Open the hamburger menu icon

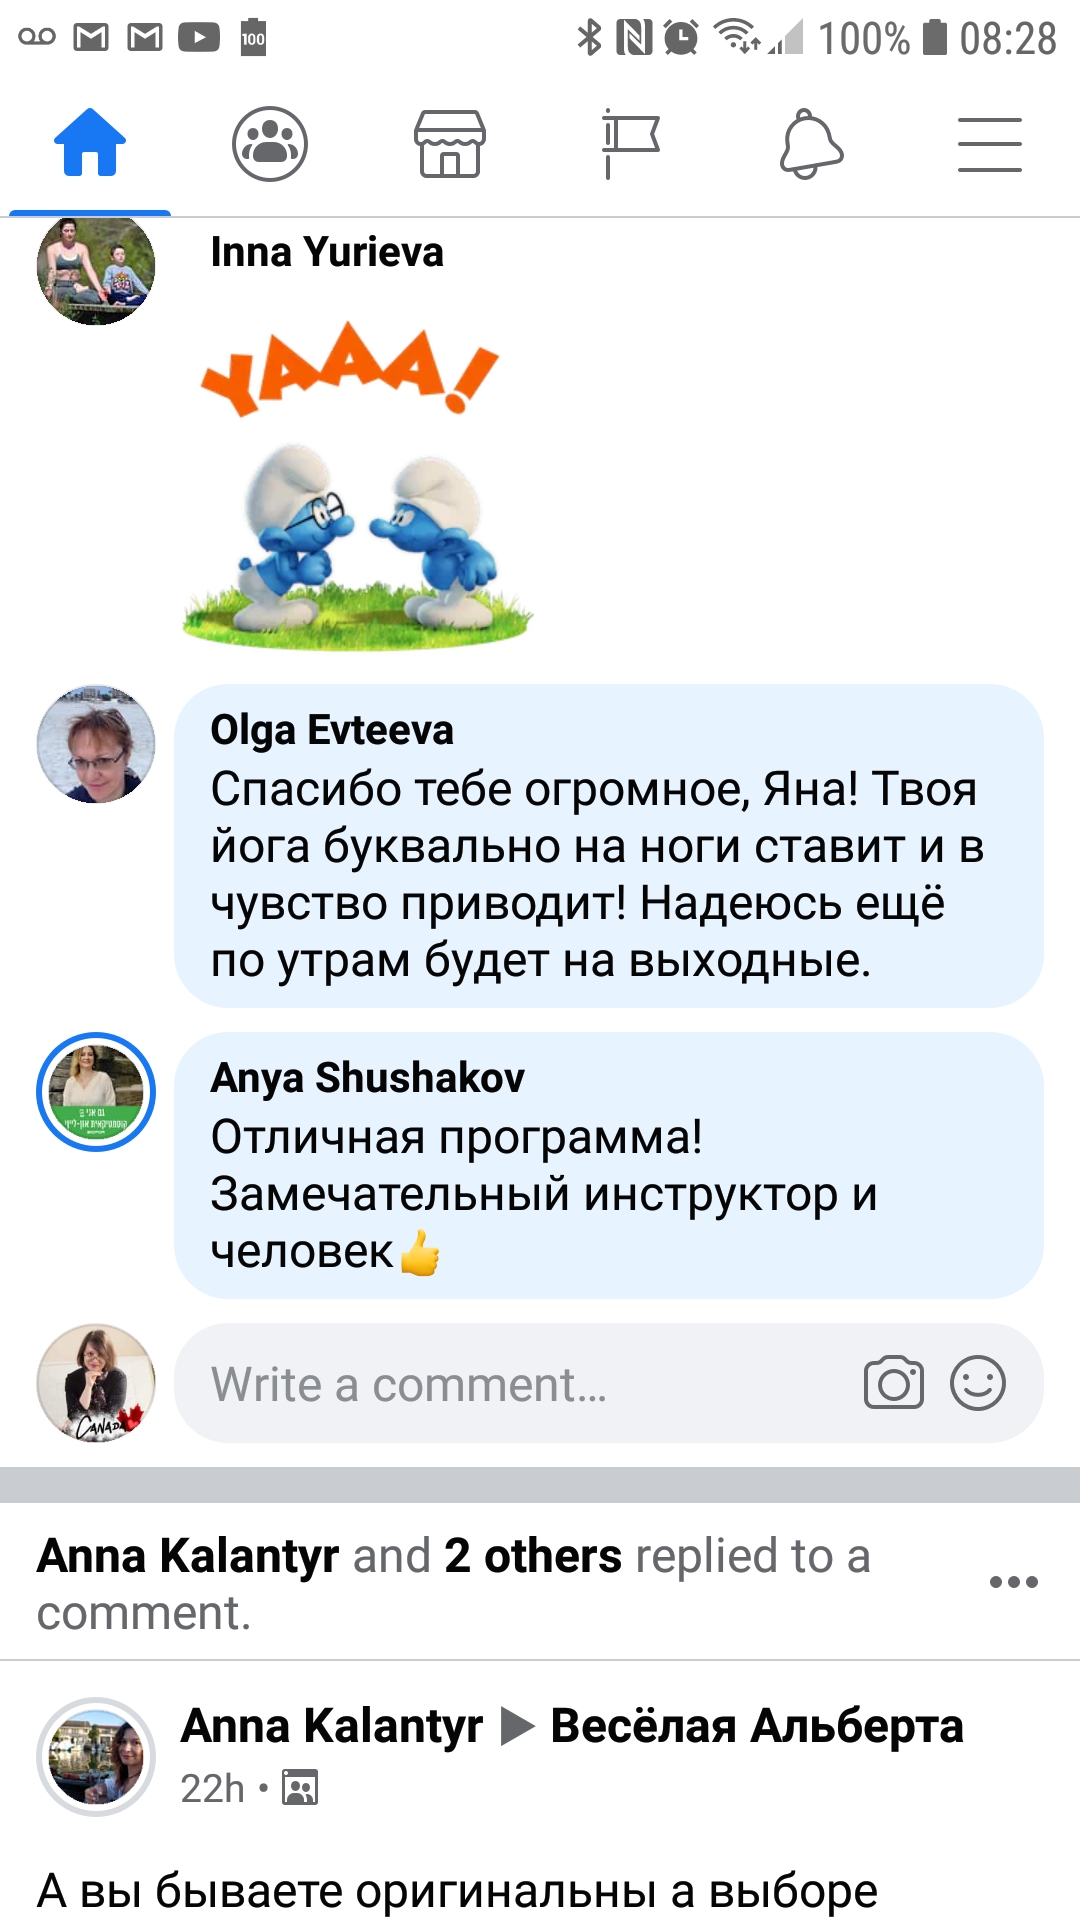click(990, 144)
